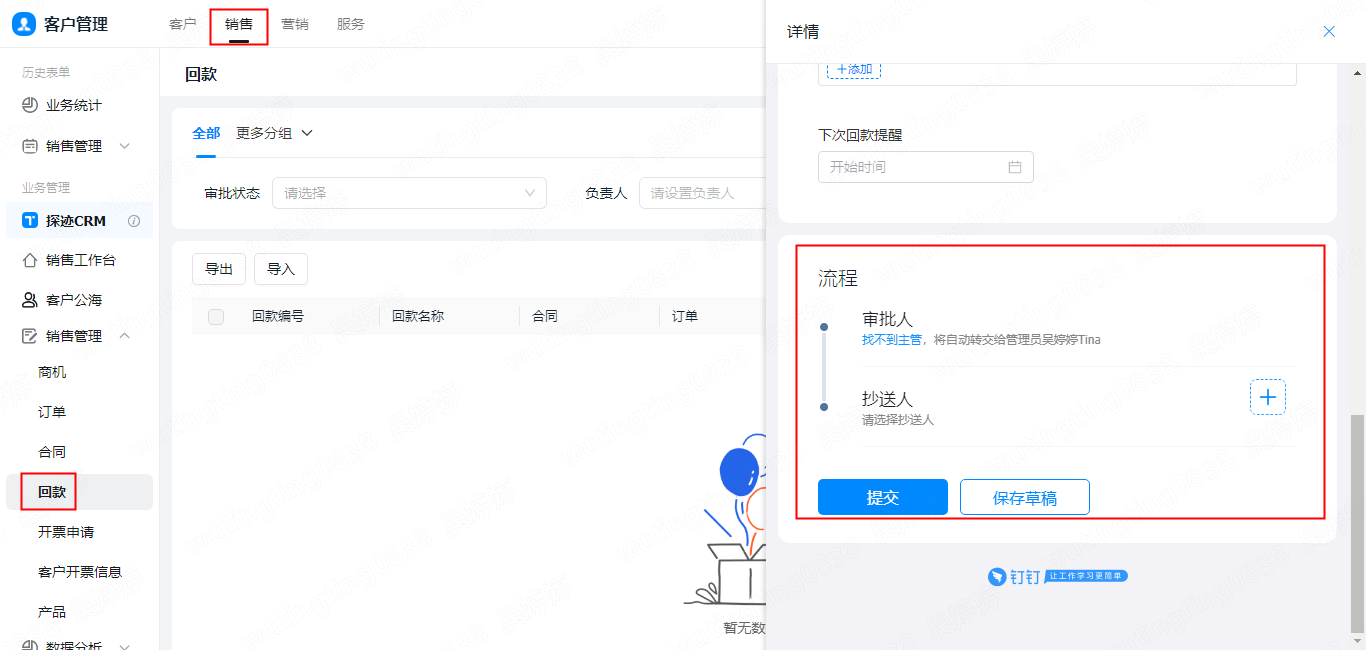Add a 抄送人 with the plus icon

pyautogui.click(x=1268, y=397)
